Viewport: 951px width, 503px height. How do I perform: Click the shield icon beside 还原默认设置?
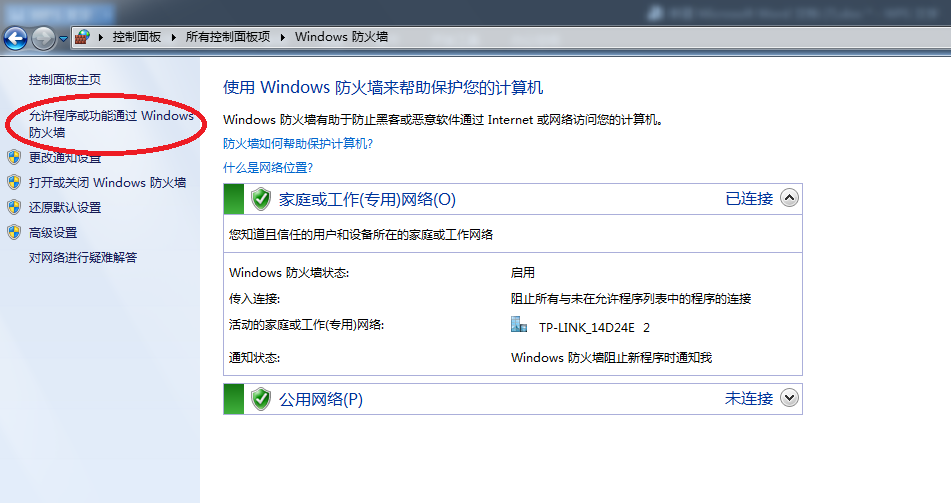(x=14, y=208)
